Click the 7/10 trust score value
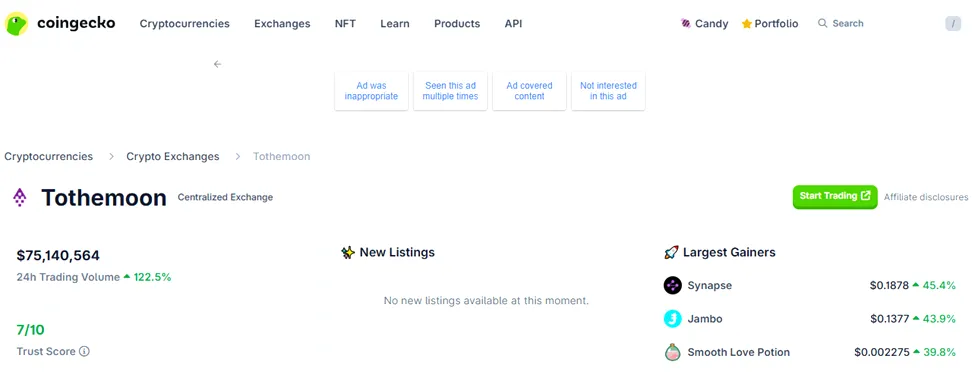The image size is (975, 387). click(x=30, y=330)
